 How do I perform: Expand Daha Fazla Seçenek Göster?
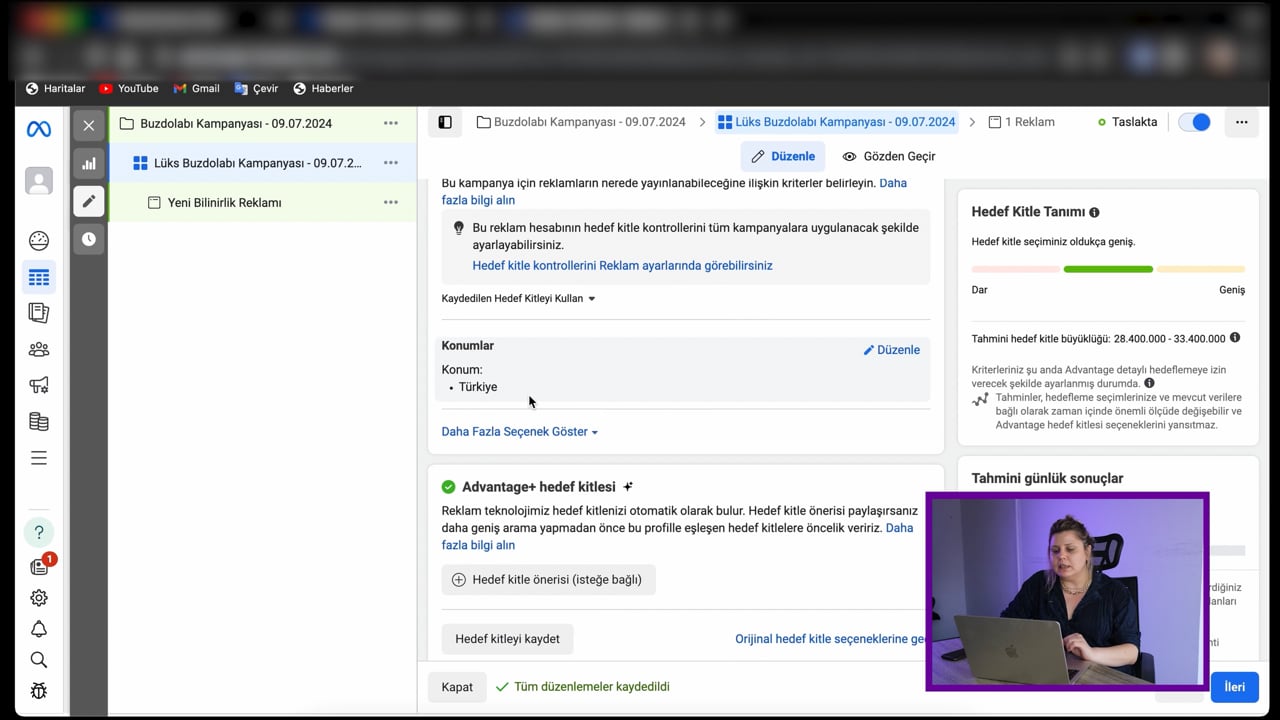point(520,432)
